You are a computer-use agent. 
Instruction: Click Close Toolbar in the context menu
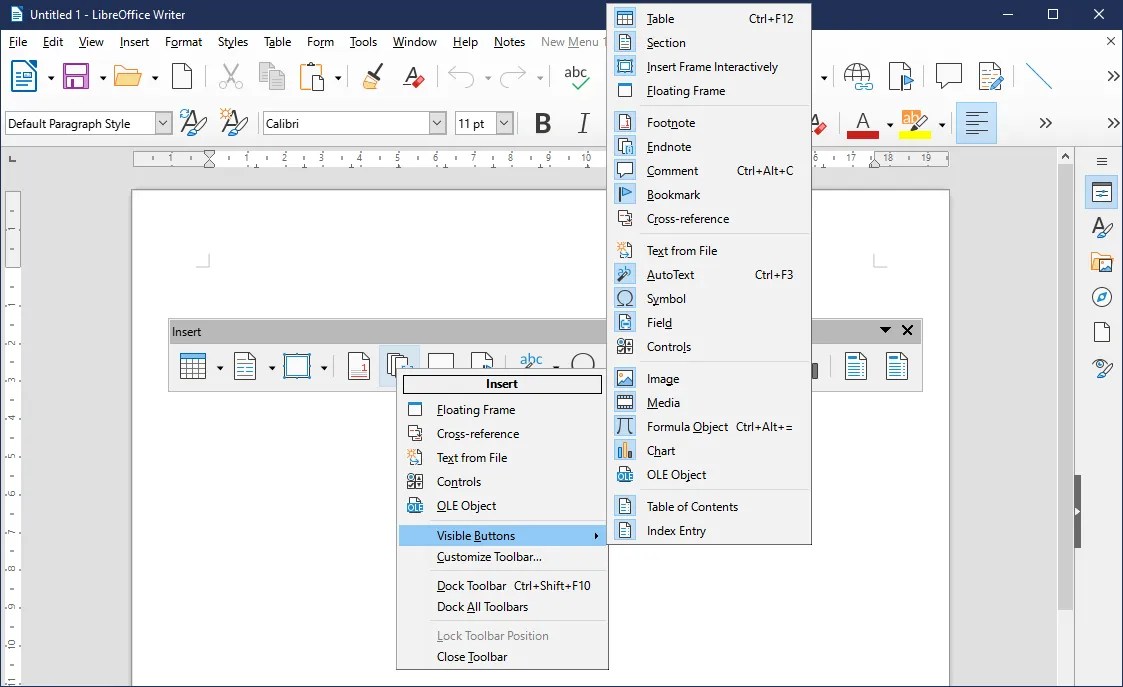click(x=471, y=657)
